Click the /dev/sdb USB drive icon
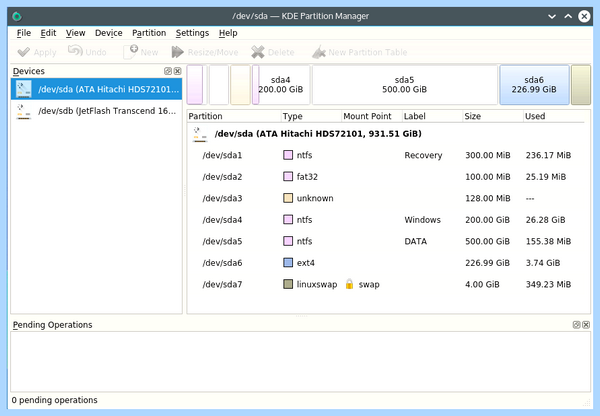600x416 pixels. (24, 111)
